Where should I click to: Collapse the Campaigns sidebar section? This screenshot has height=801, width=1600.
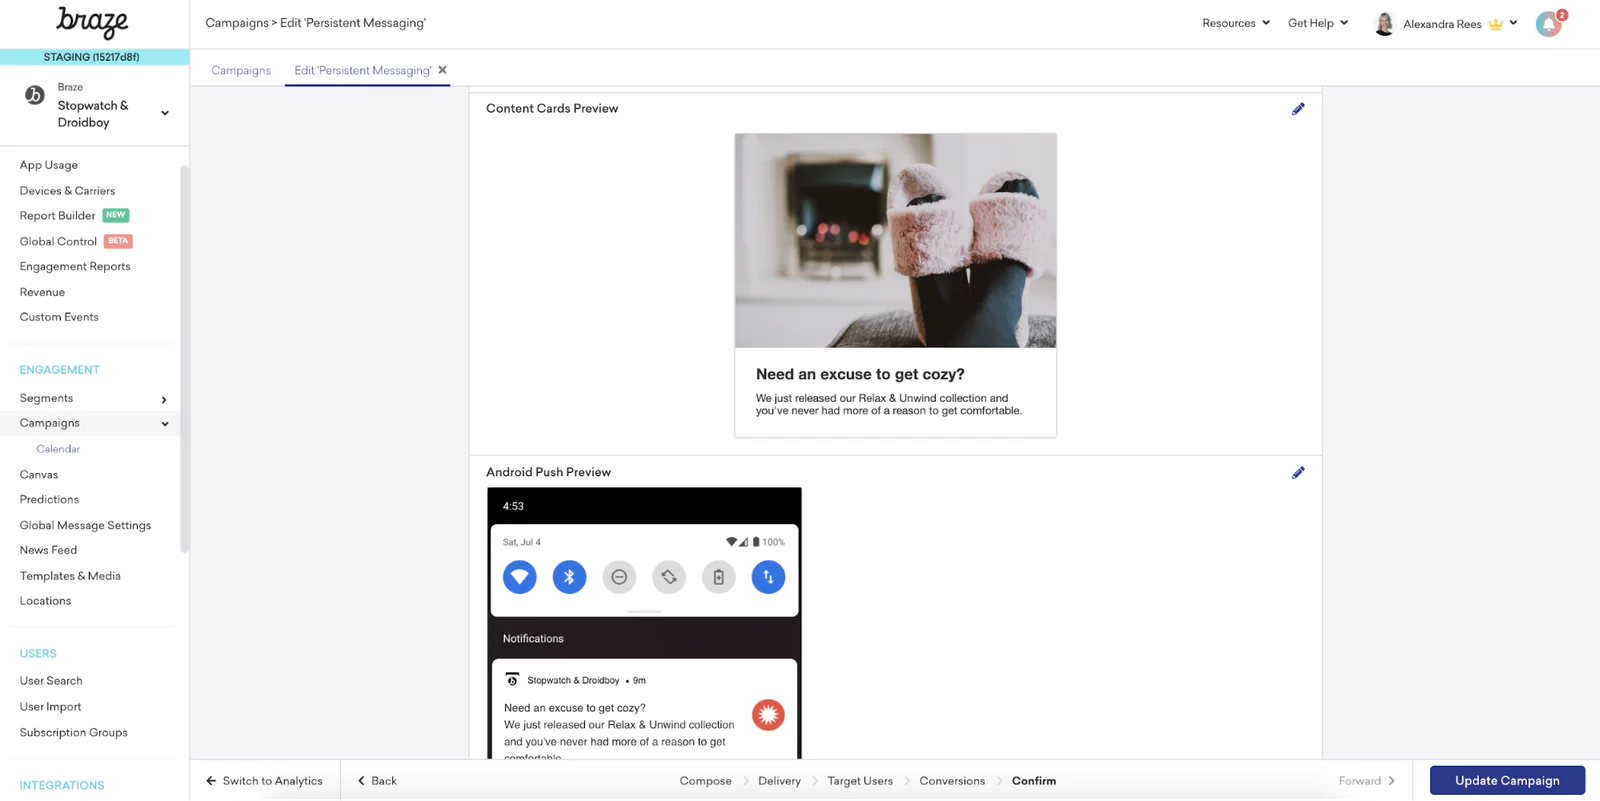coord(165,424)
